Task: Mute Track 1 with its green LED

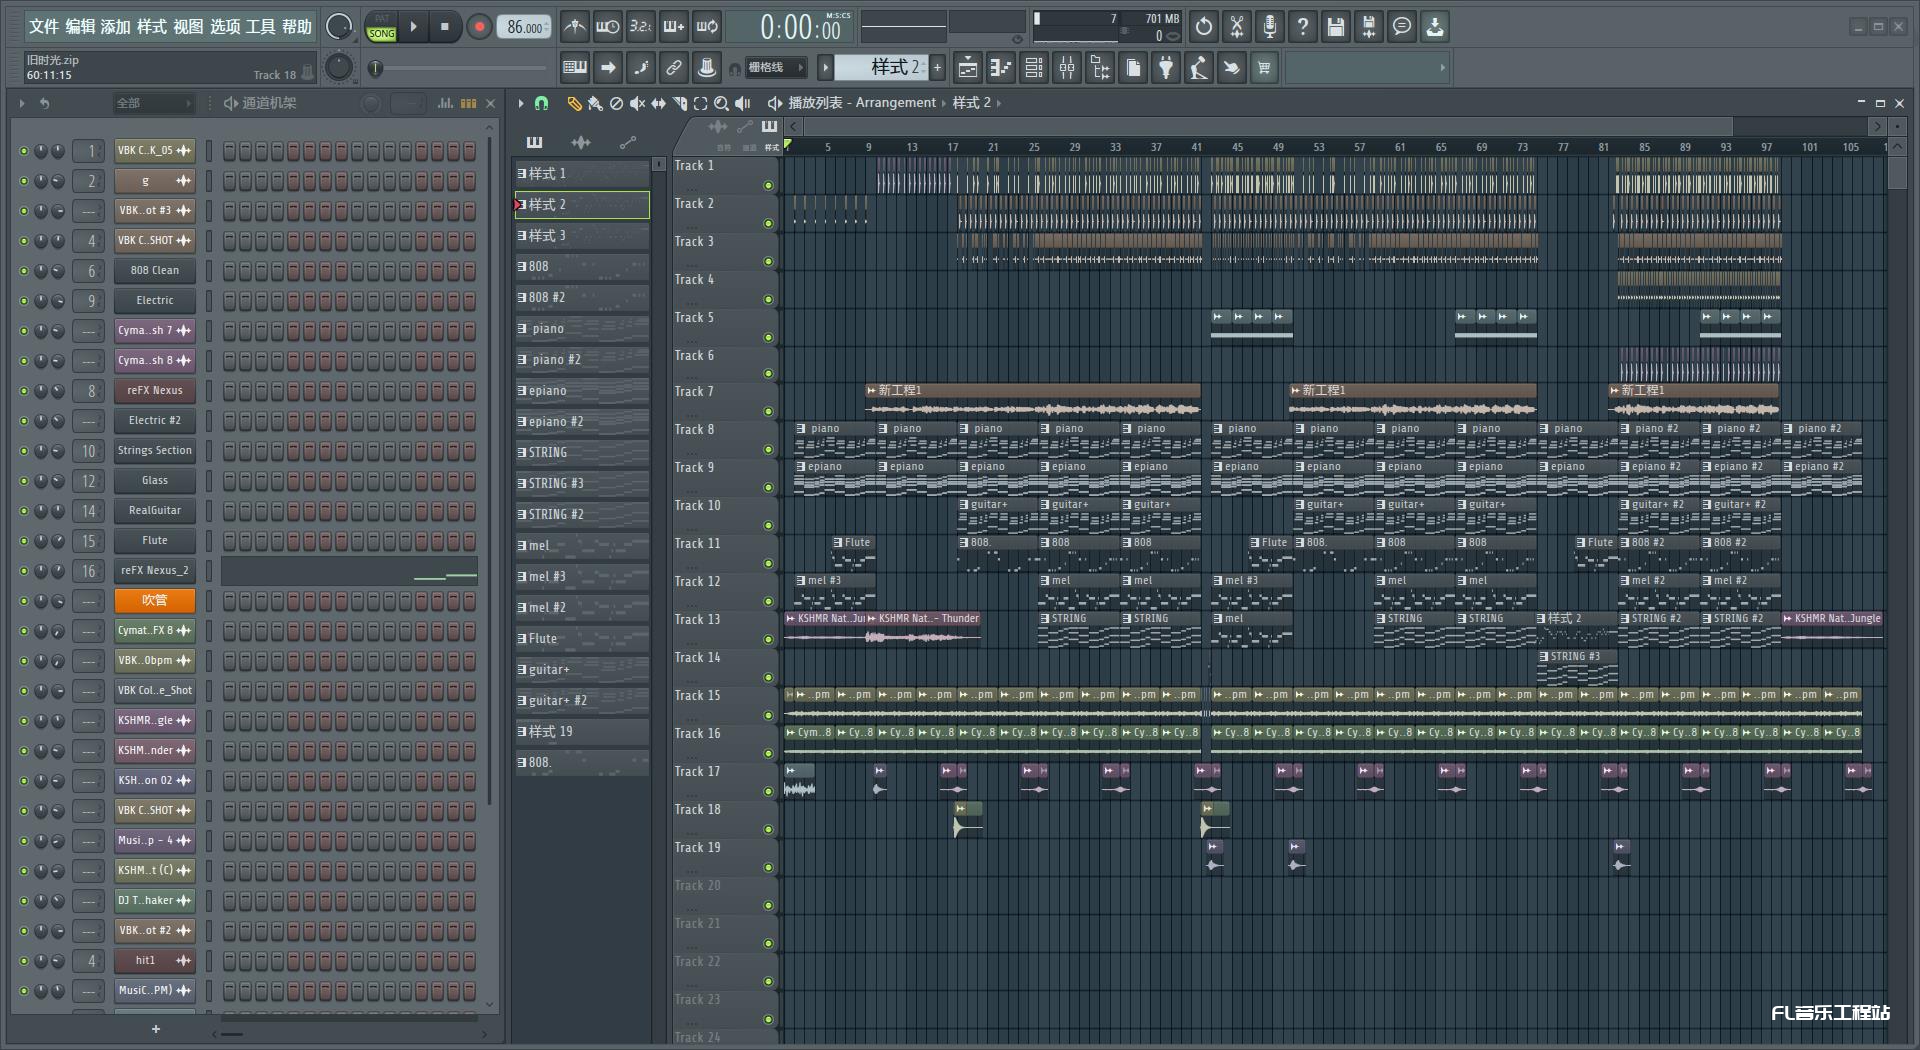Action: click(x=768, y=186)
